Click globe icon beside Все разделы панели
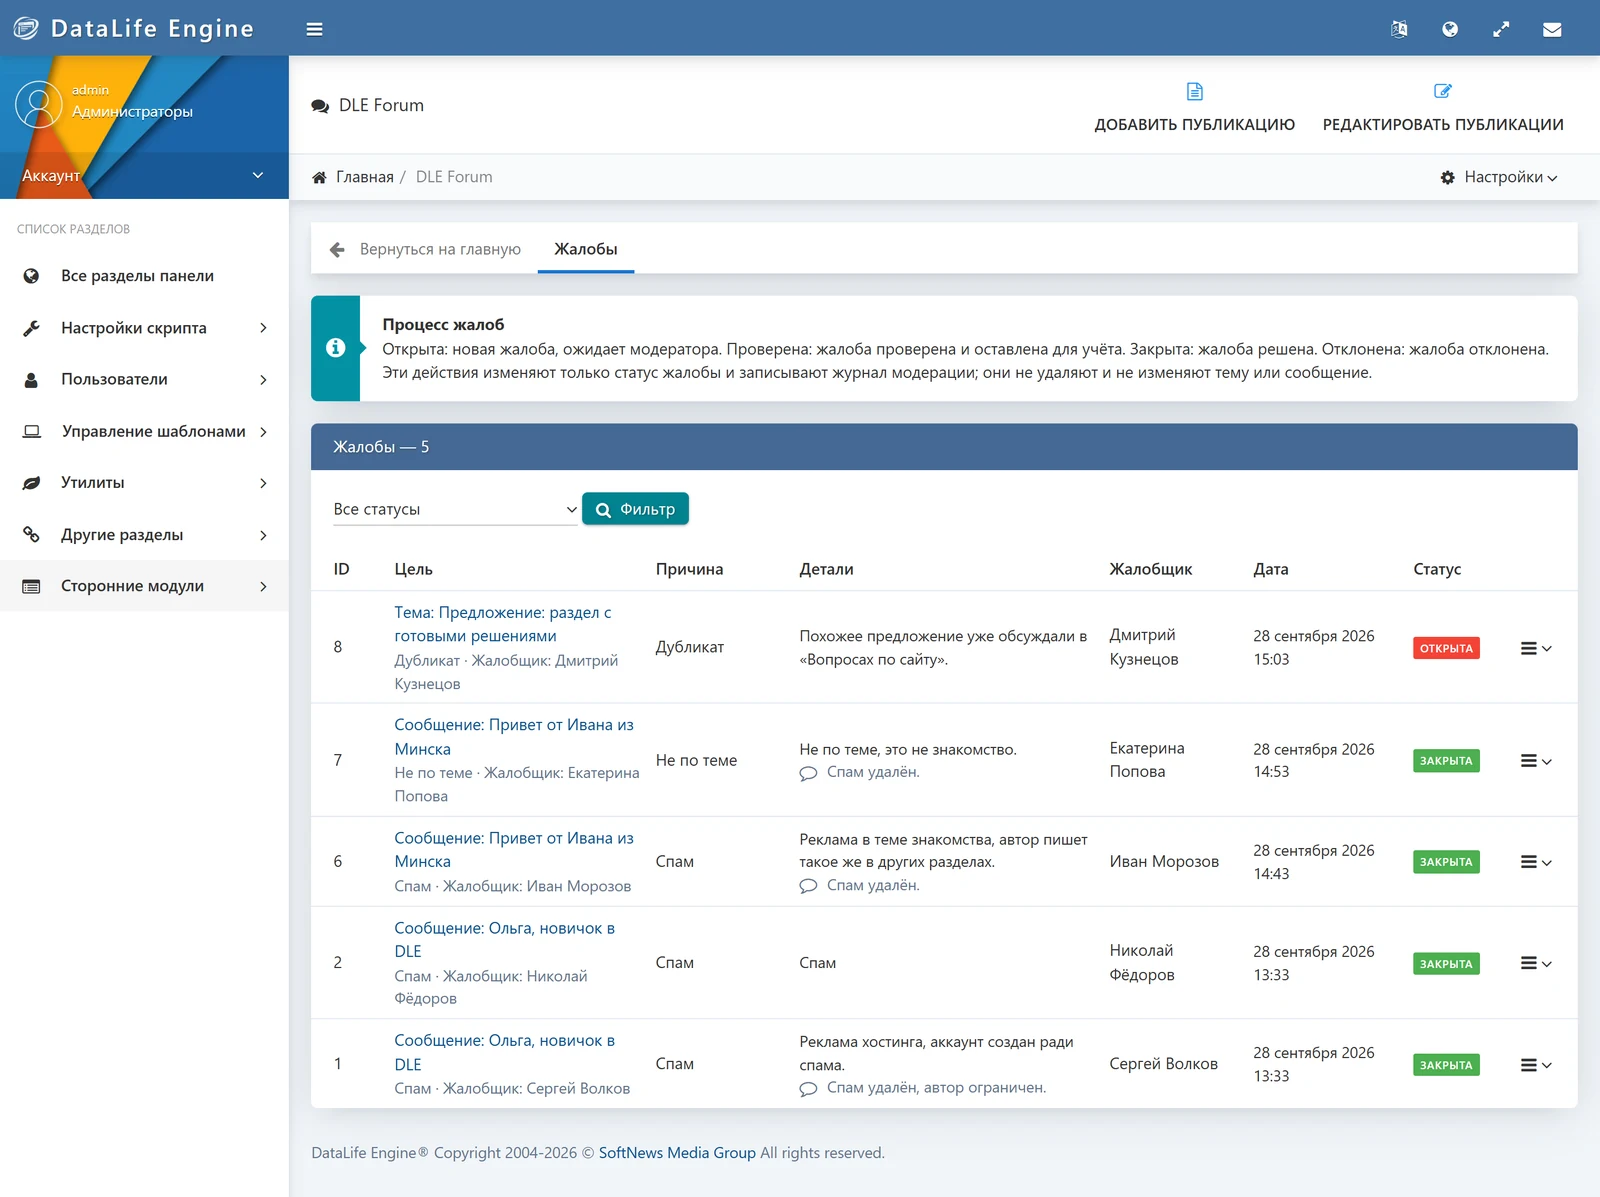1600x1197 pixels. click(x=31, y=276)
